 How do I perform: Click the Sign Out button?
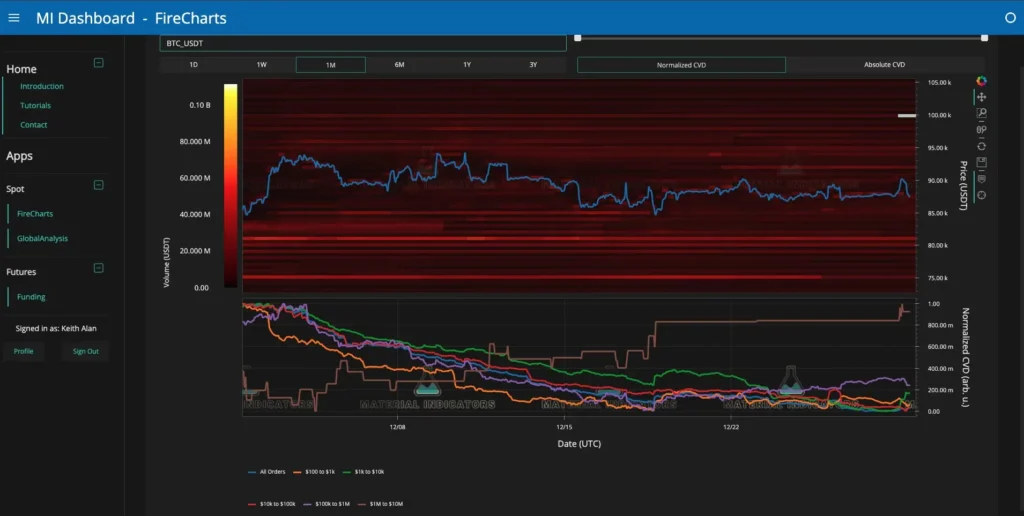pos(86,351)
